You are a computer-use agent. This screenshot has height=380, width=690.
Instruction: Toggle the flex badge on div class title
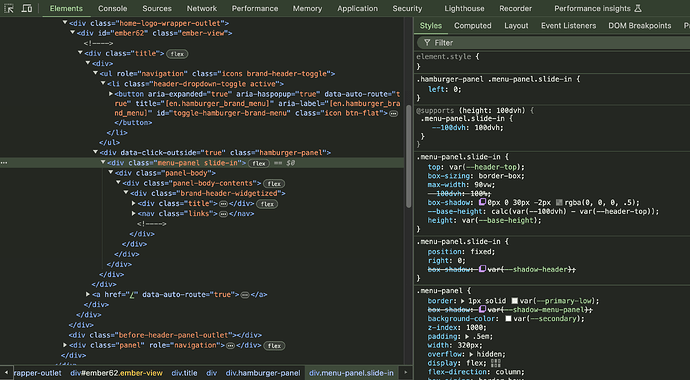point(177,54)
